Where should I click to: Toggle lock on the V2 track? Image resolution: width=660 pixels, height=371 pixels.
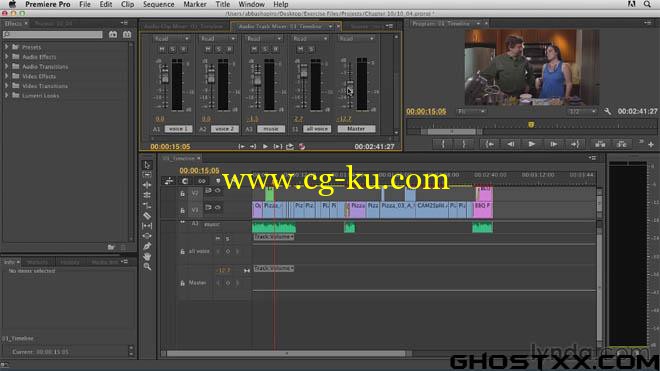coord(182,194)
